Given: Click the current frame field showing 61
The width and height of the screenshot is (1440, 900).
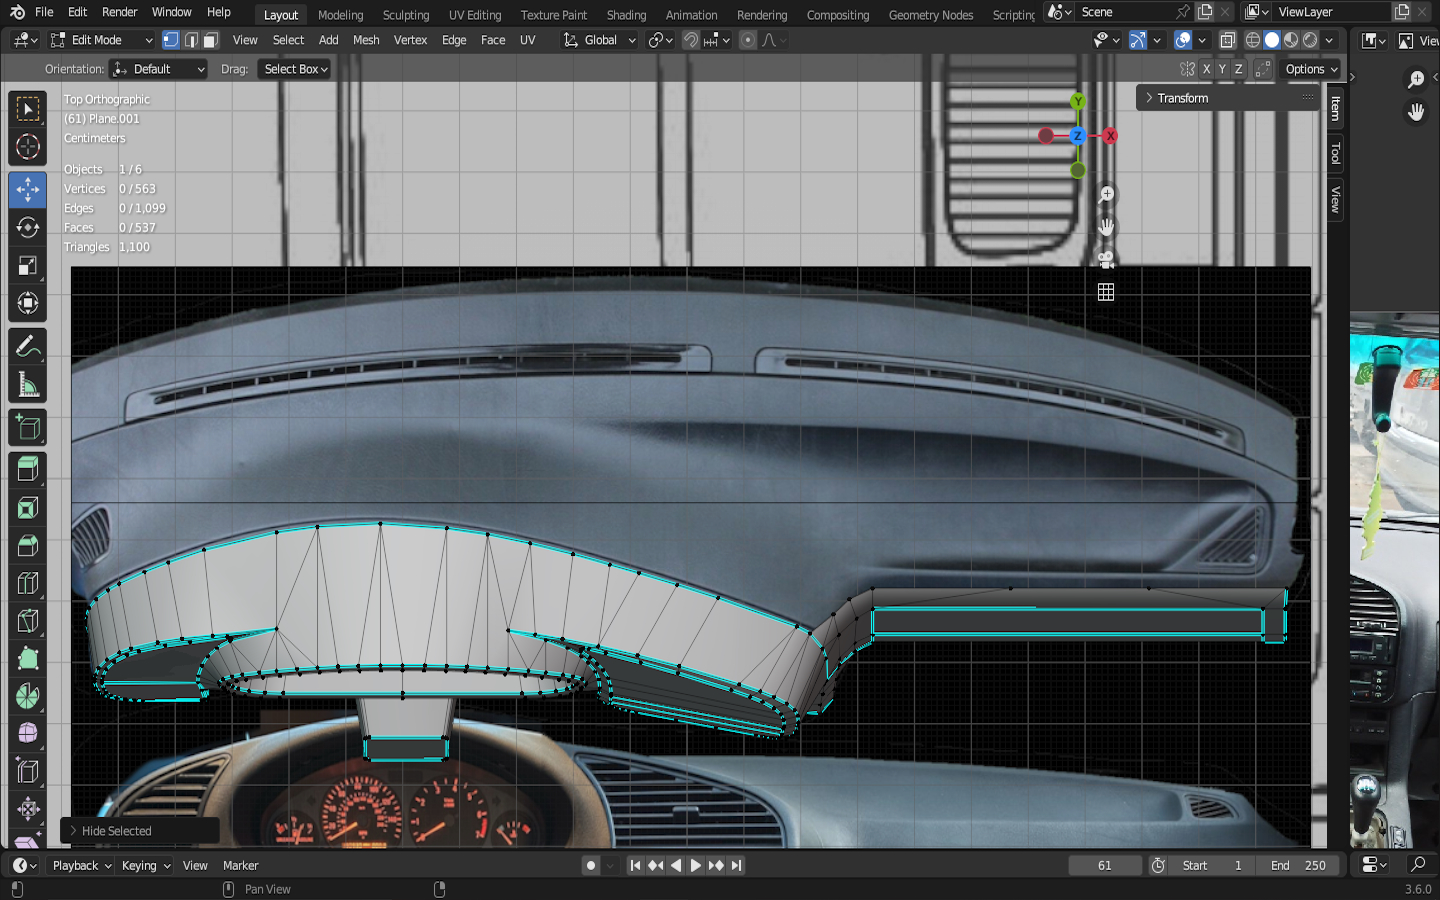Looking at the screenshot, I should [1104, 865].
